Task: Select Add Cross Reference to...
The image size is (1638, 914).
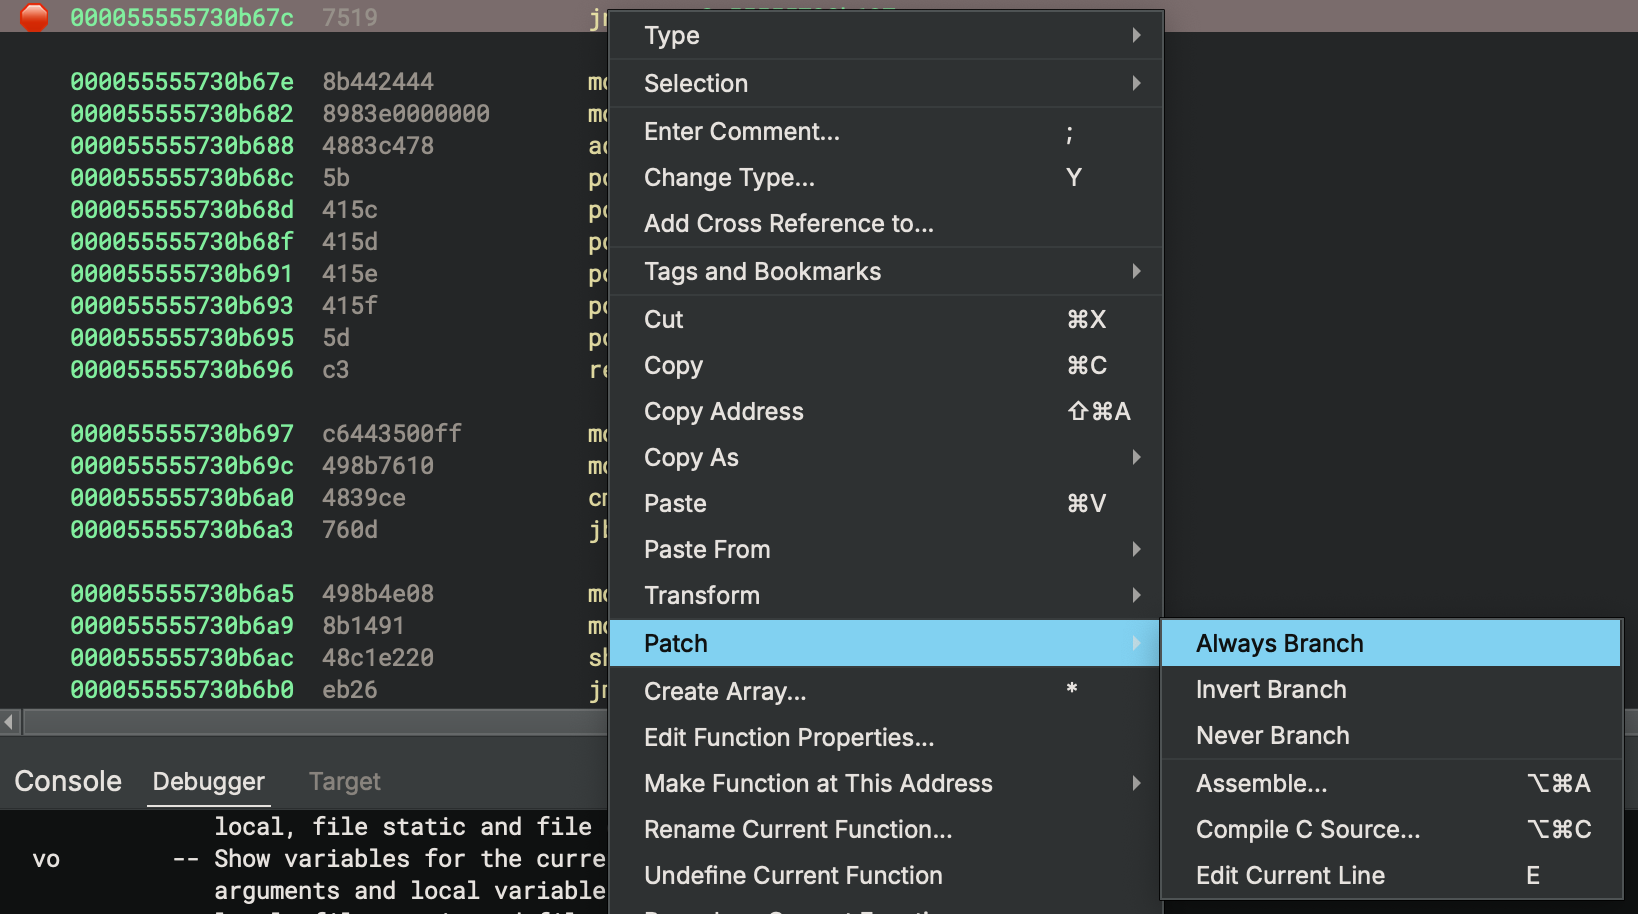Action: tap(886, 224)
